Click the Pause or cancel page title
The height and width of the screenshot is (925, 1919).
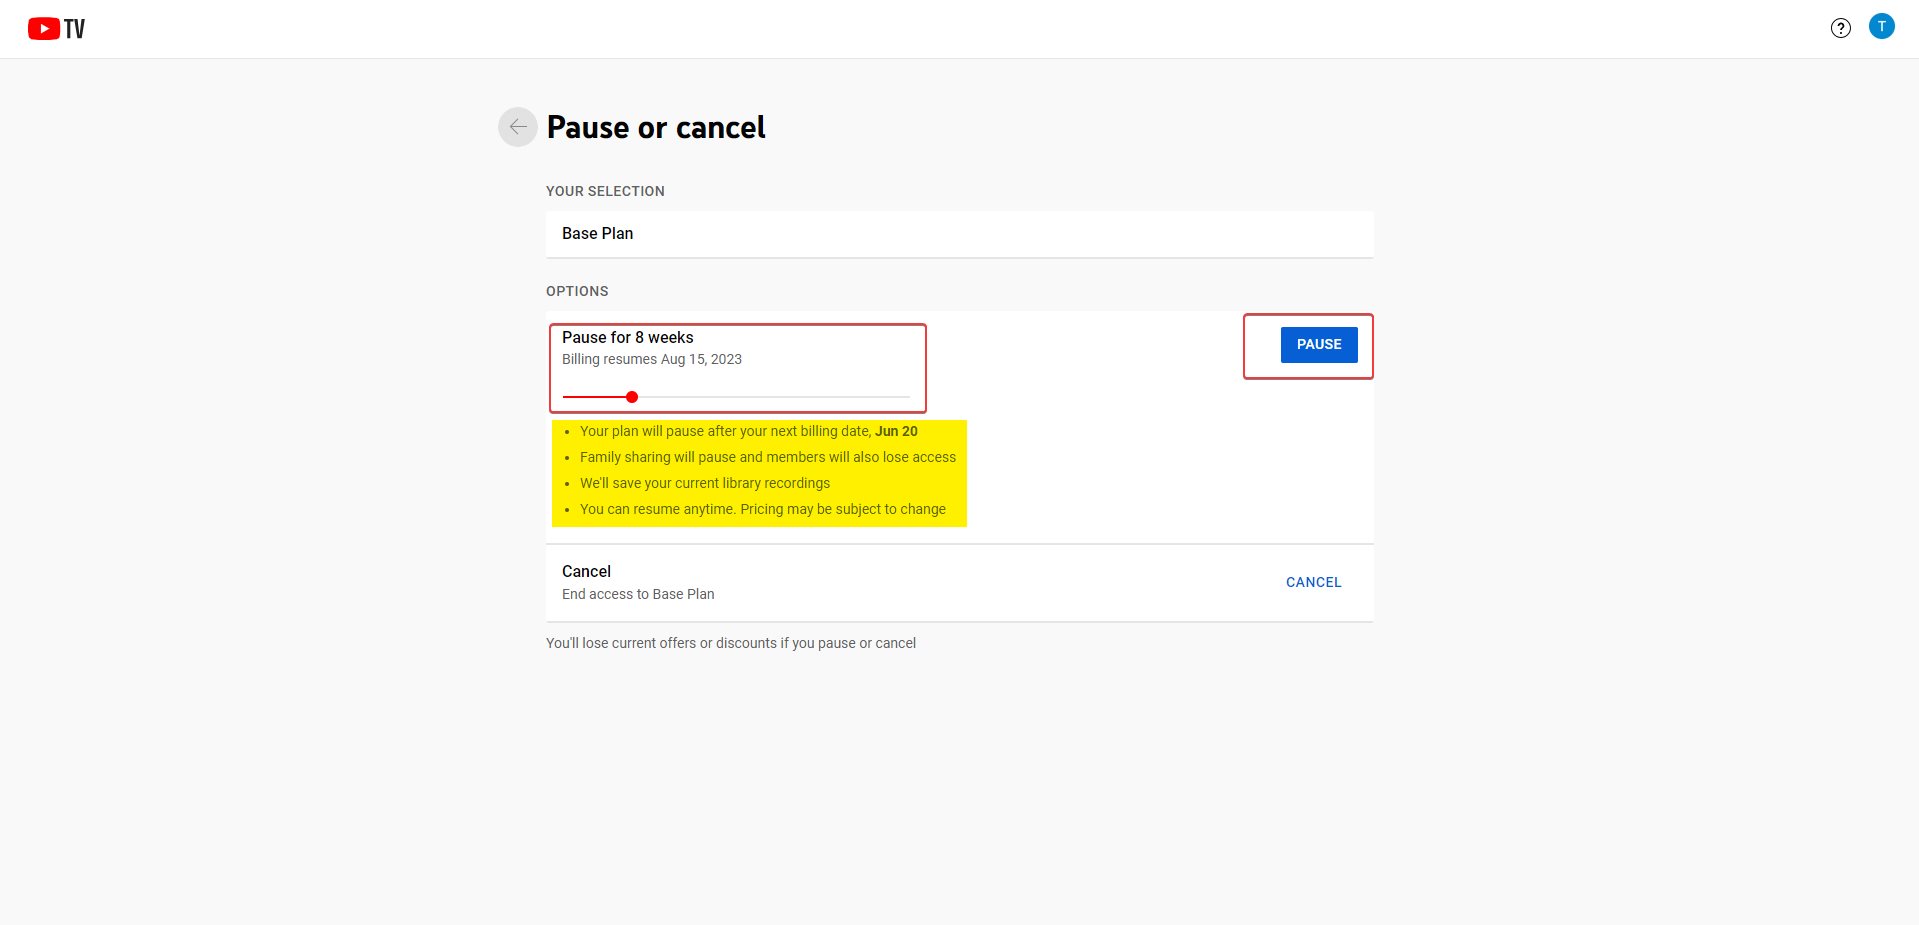pos(656,127)
